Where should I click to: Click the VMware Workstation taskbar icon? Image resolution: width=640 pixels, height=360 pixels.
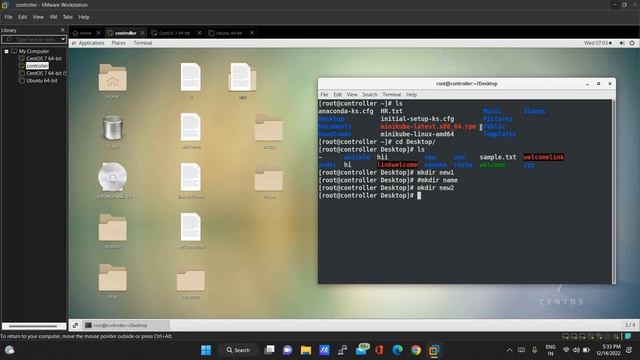434,350
